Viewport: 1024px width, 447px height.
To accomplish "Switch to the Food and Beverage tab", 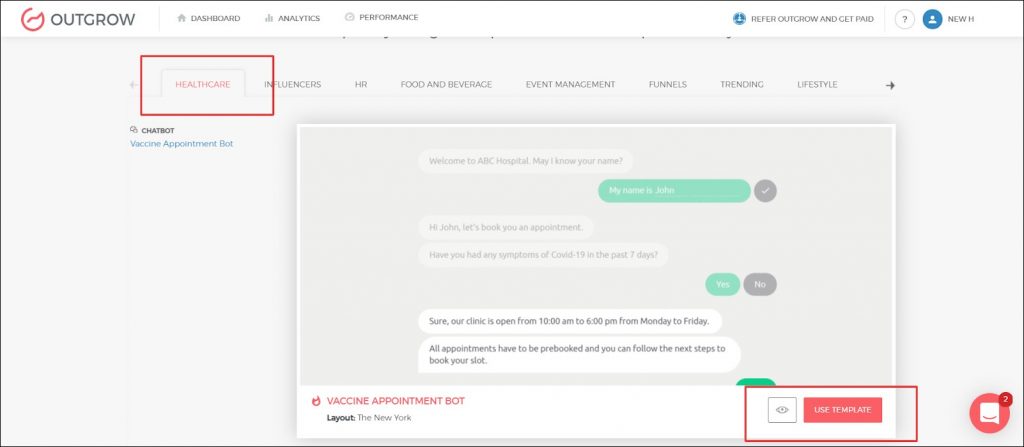I will click(446, 85).
